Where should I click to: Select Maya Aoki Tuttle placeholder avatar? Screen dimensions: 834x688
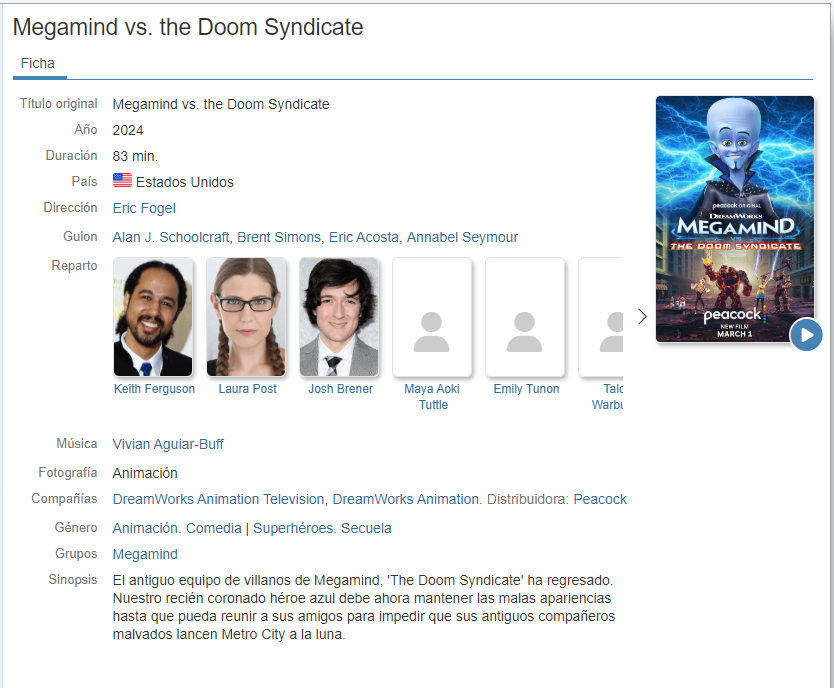432,317
